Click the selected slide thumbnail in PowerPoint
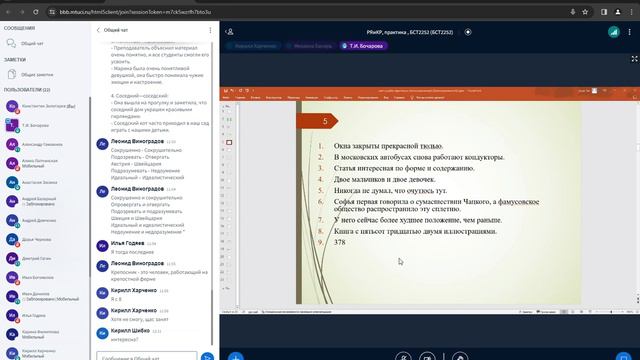 pyautogui.click(x=229, y=142)
